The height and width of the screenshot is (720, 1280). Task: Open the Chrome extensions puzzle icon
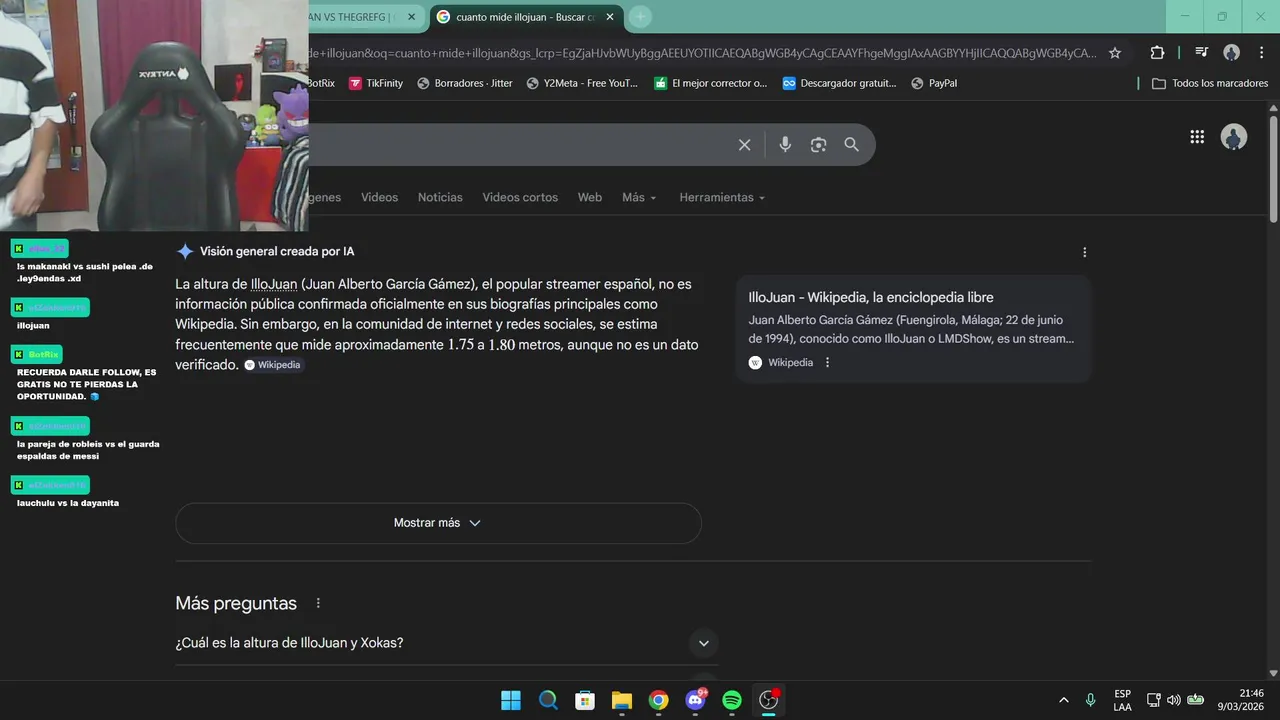point(1157,53)
